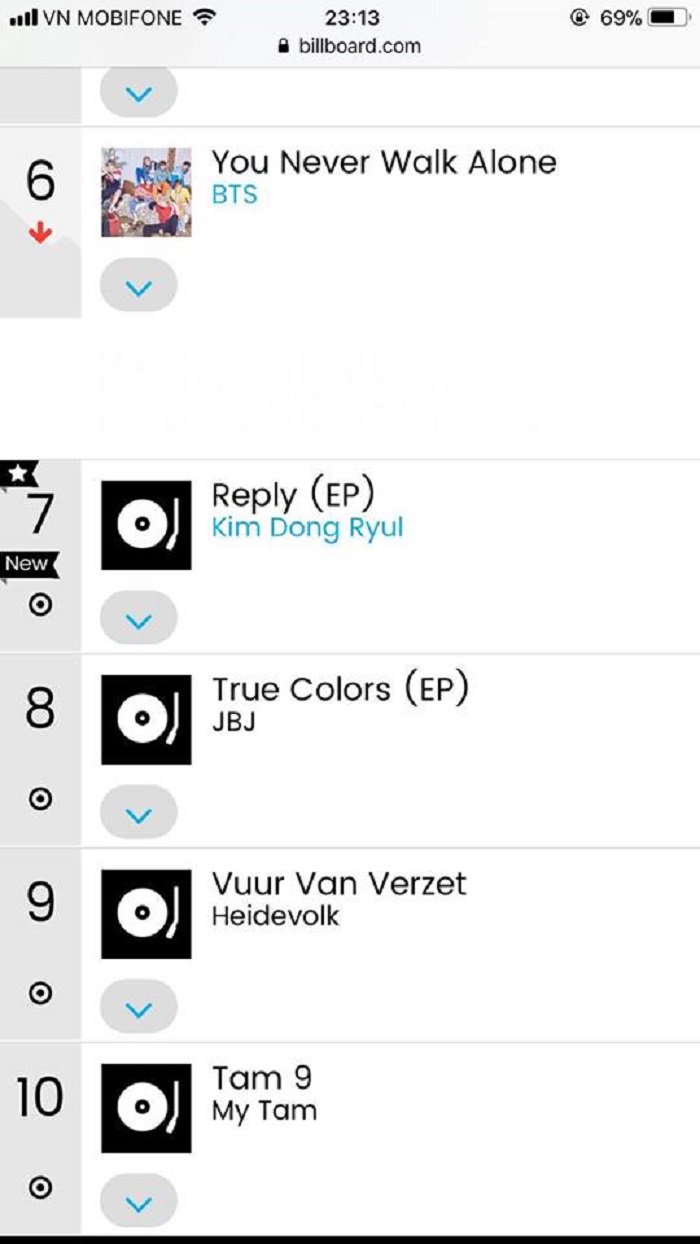Viewport: 700px width, 1244px height.
Task: Expand the True Colors (EP) entry
Action: pyautogui.click(x=139, y=815)
